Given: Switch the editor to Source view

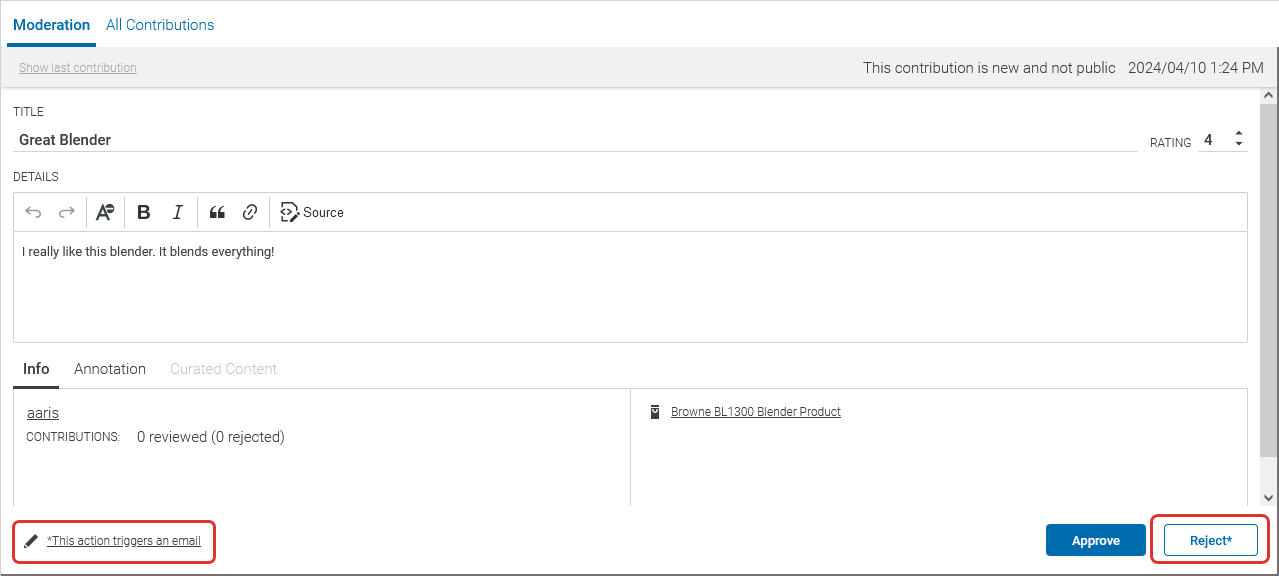Looking at the screenshot, I should [311, 212].
